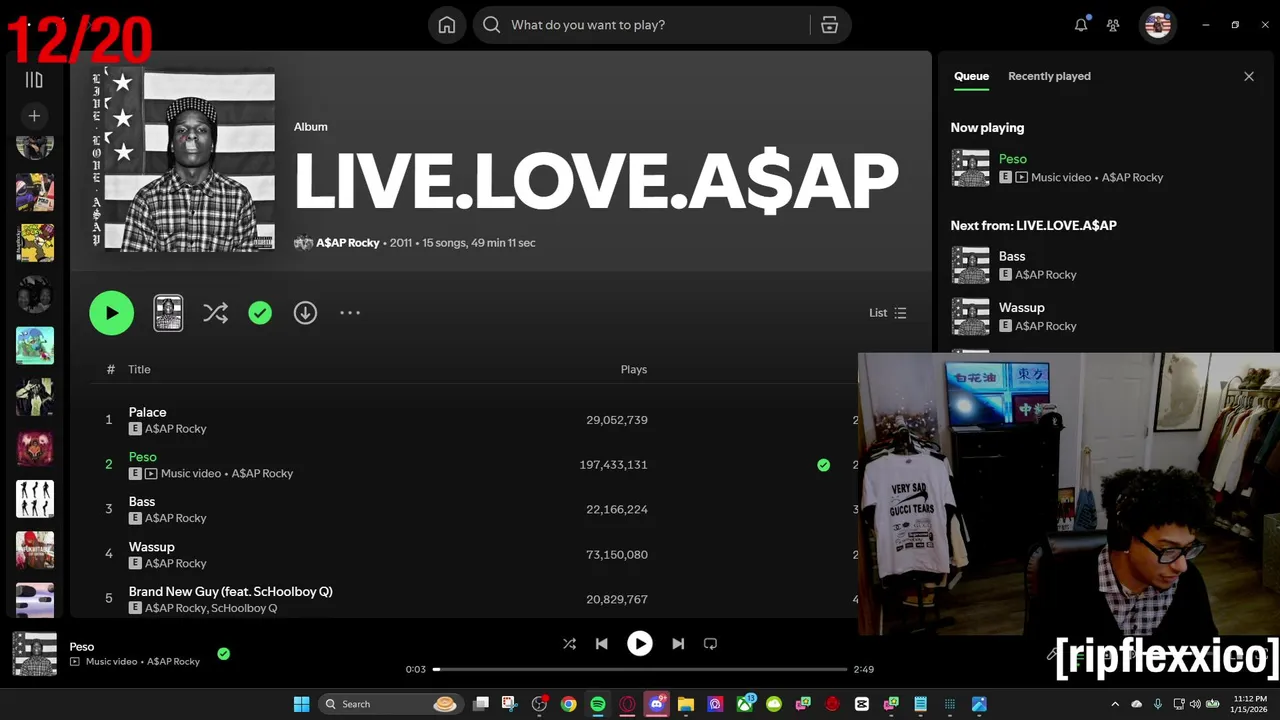Toggle shuffle in the player controls
This screenshot has height=720, width=1280.
tap(569, 644)
